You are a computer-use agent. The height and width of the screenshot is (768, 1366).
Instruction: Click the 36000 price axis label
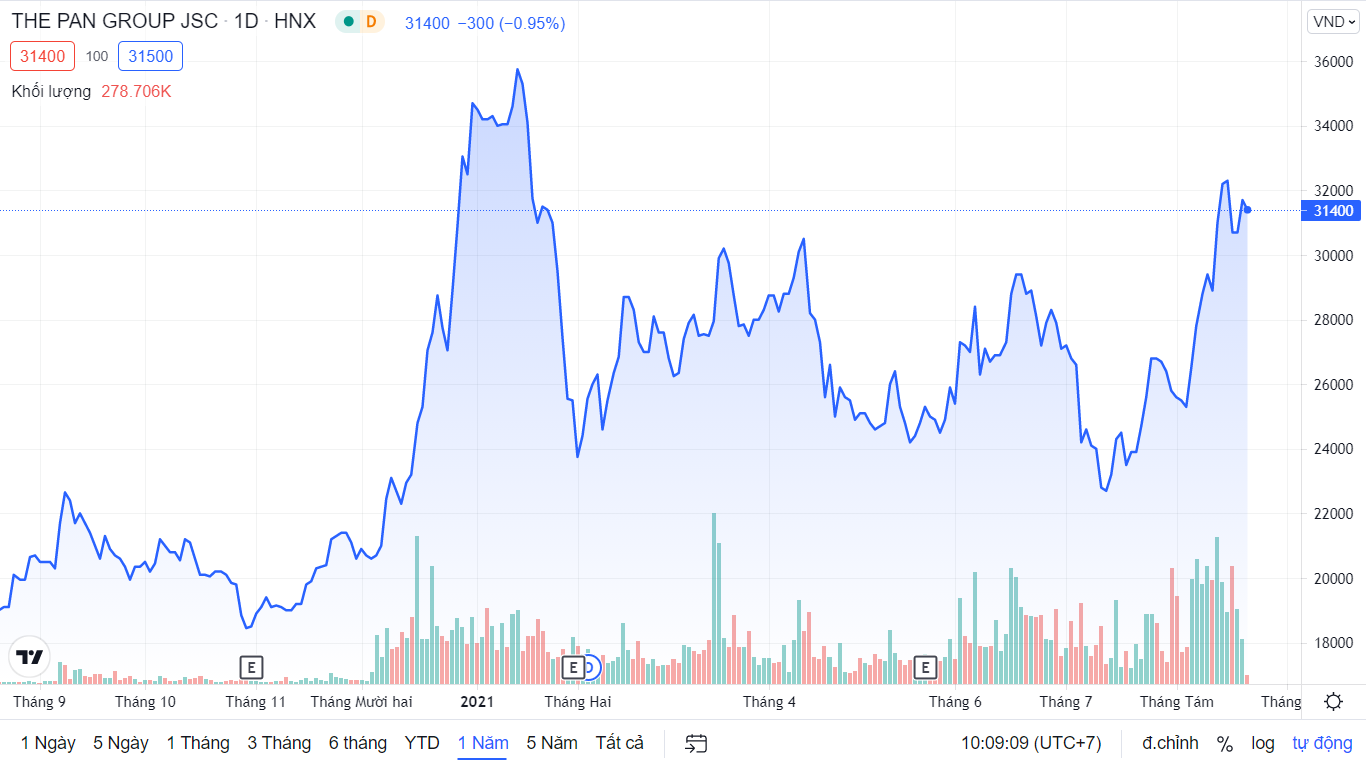pos(1333,61)
